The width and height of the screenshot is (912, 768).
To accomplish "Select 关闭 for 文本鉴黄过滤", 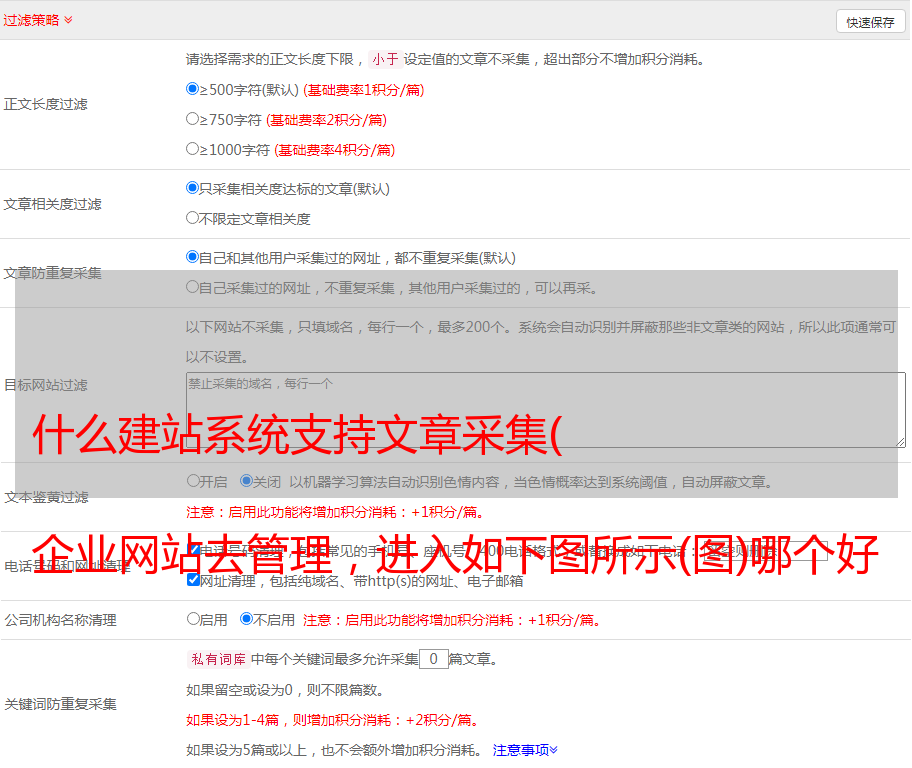I will tap(247, 481).
